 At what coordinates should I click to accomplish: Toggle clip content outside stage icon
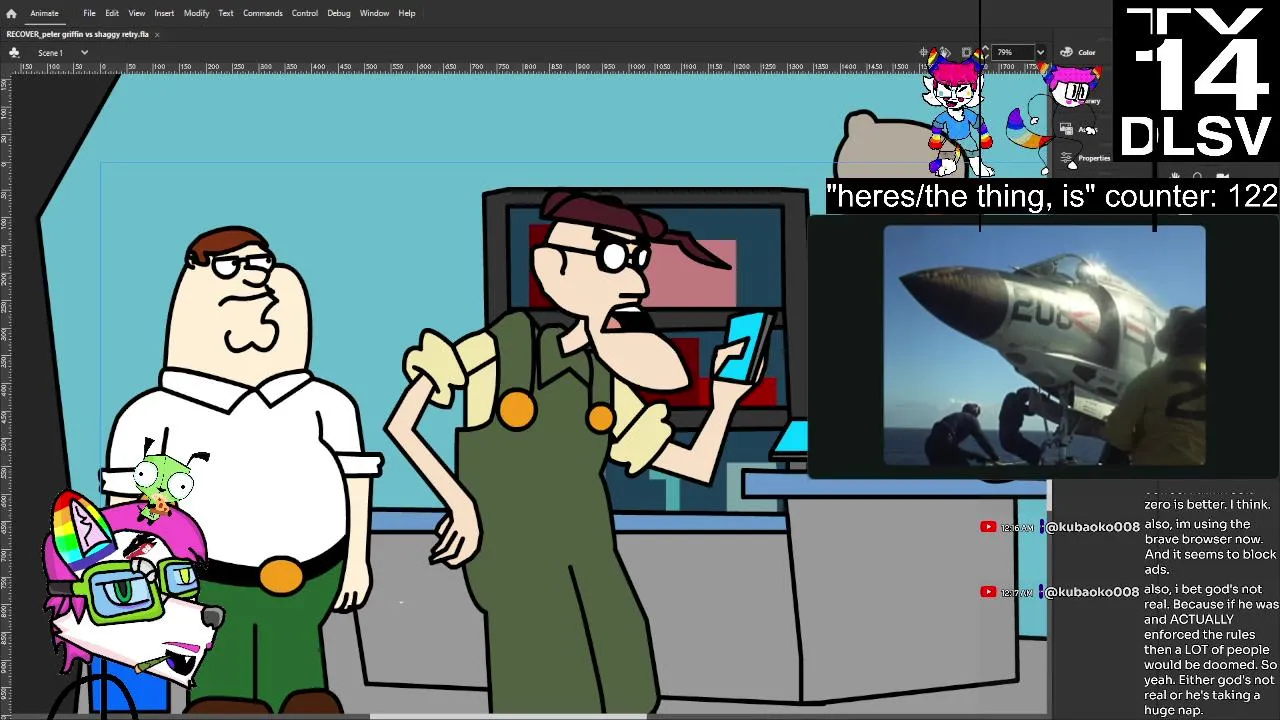966,52
